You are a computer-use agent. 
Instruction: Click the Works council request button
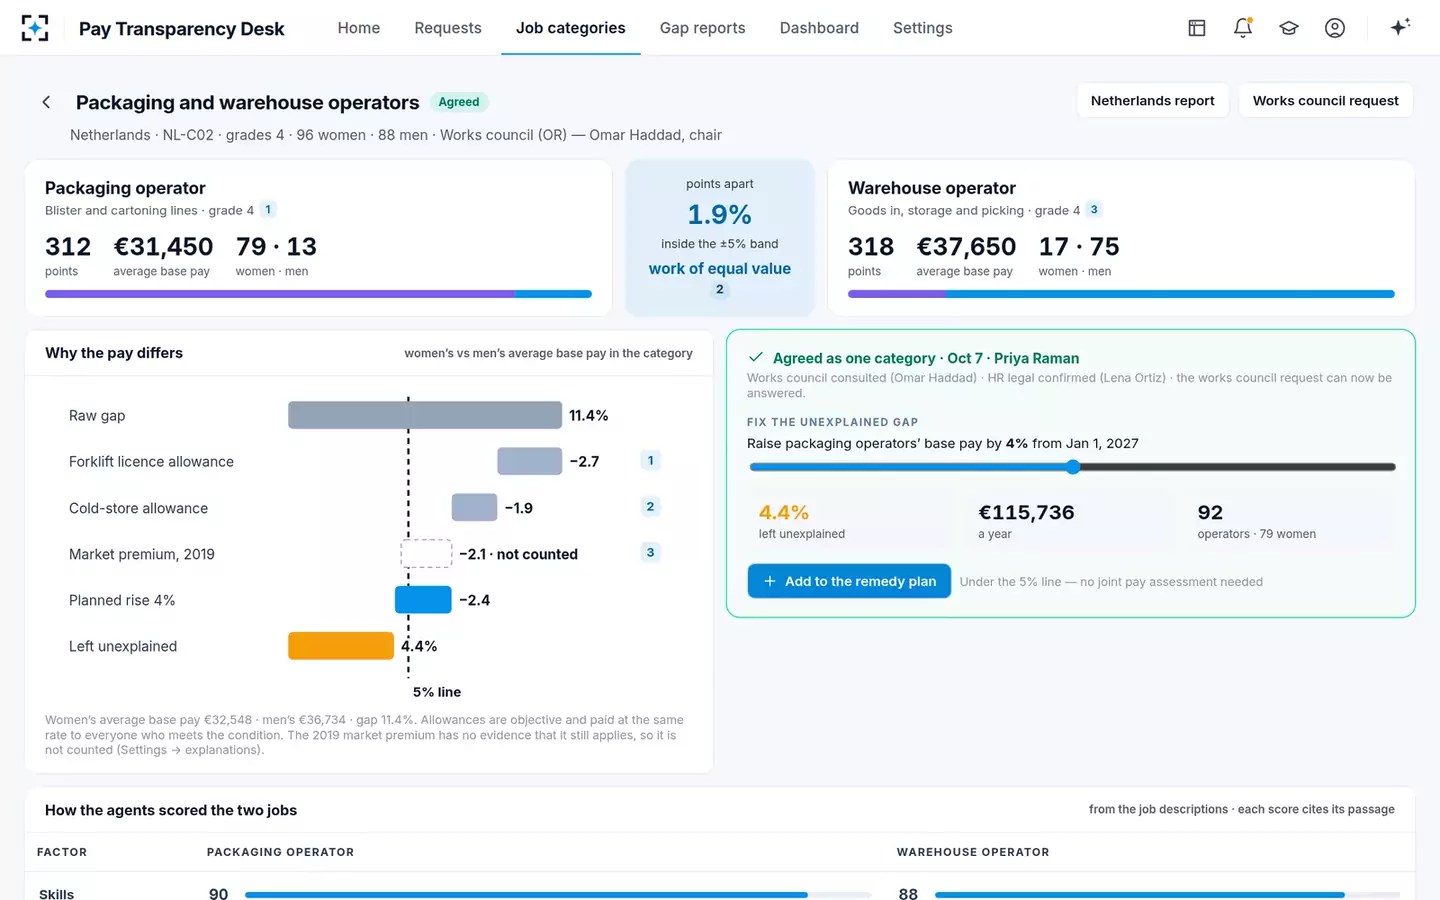(x=1326, y=101)
